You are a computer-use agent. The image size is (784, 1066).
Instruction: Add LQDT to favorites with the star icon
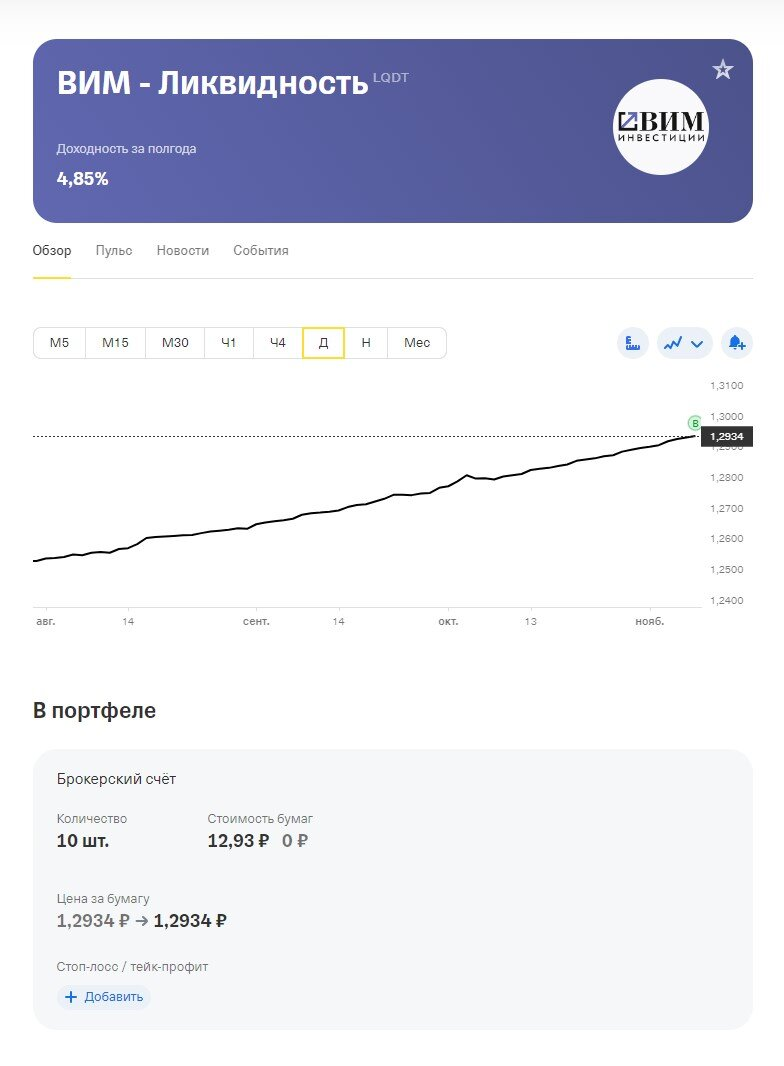(x=723, y=69)
